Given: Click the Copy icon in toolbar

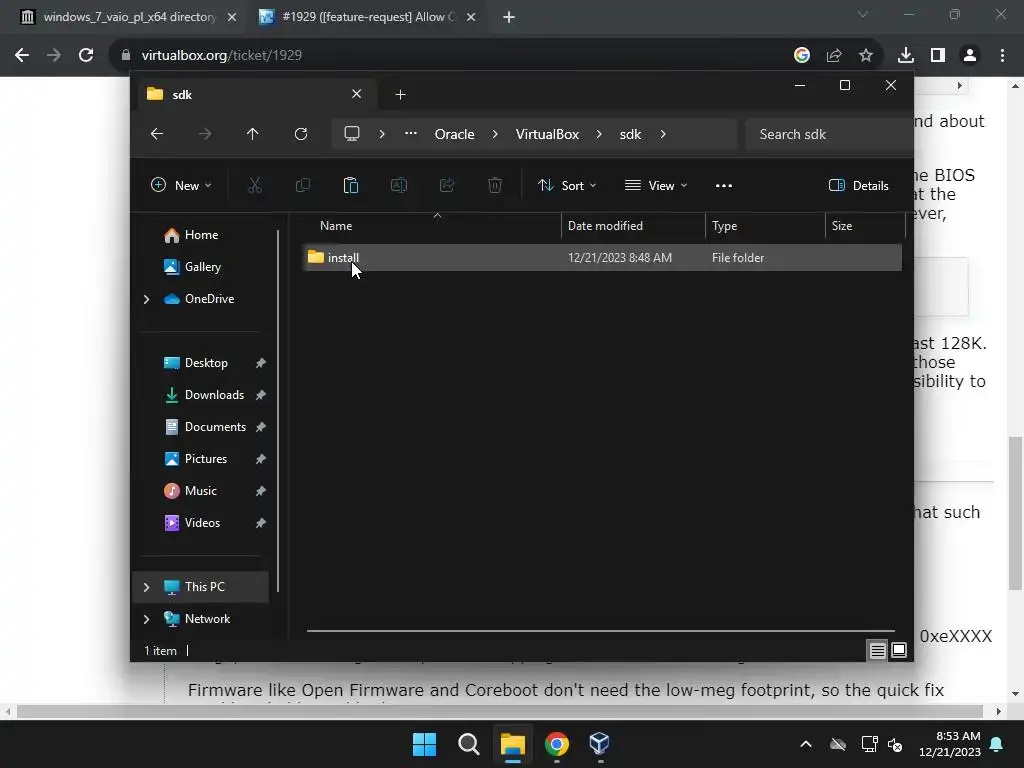Looking at the screenshot, I should click(x=303, y=185).
